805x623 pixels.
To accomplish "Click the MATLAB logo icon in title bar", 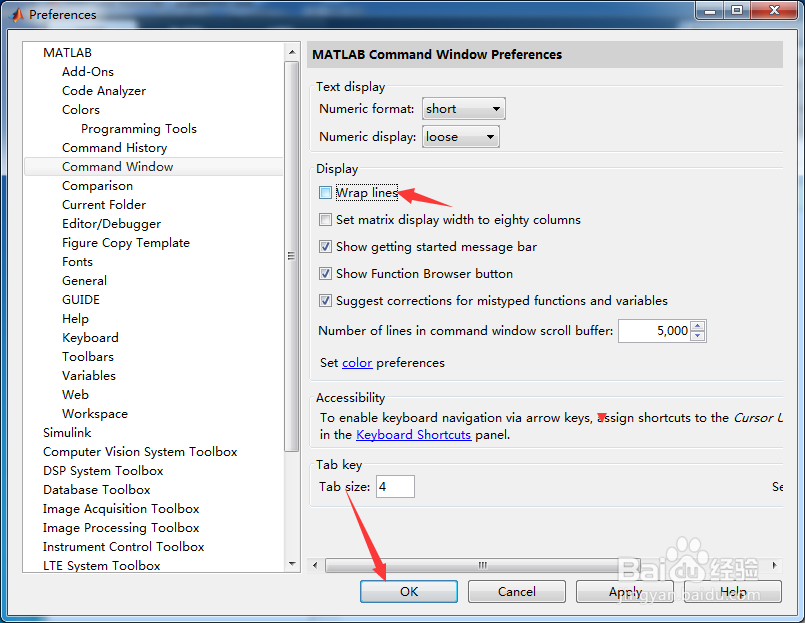I will [17, 15].
